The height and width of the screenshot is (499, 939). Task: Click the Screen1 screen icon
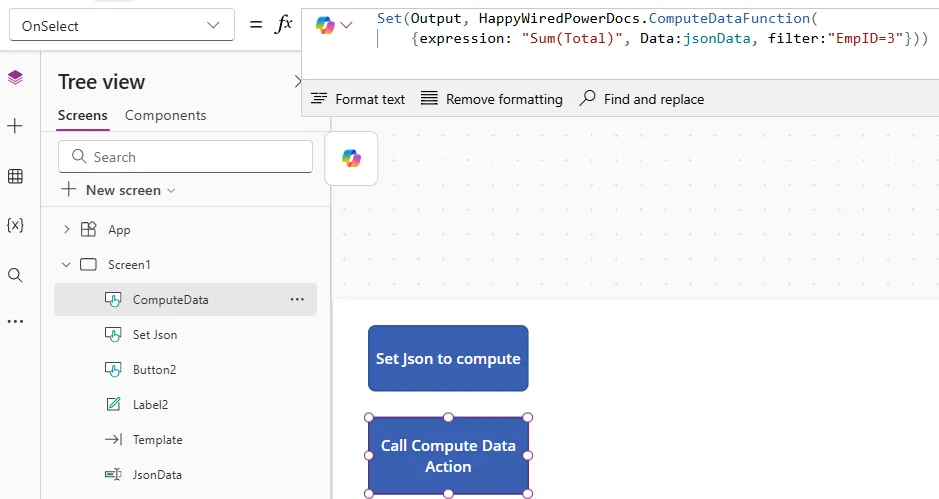coord(88,264)
